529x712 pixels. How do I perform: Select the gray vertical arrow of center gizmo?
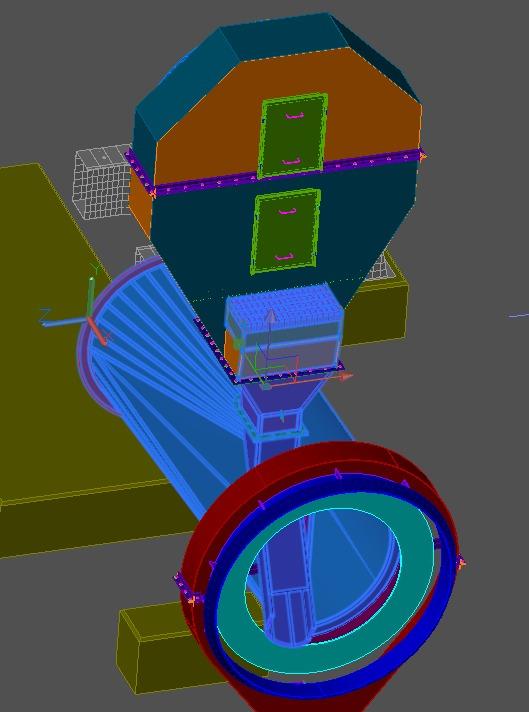[x=271, y=325]
